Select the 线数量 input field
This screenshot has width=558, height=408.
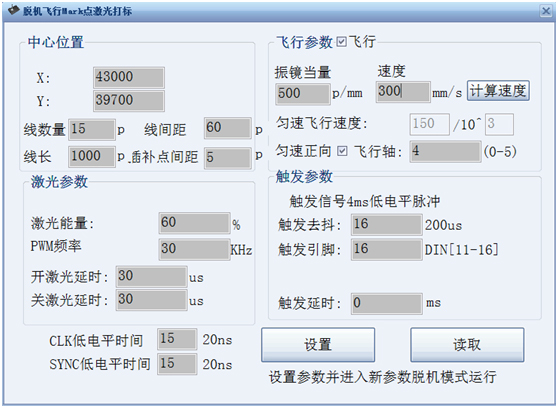pos(92,129)
